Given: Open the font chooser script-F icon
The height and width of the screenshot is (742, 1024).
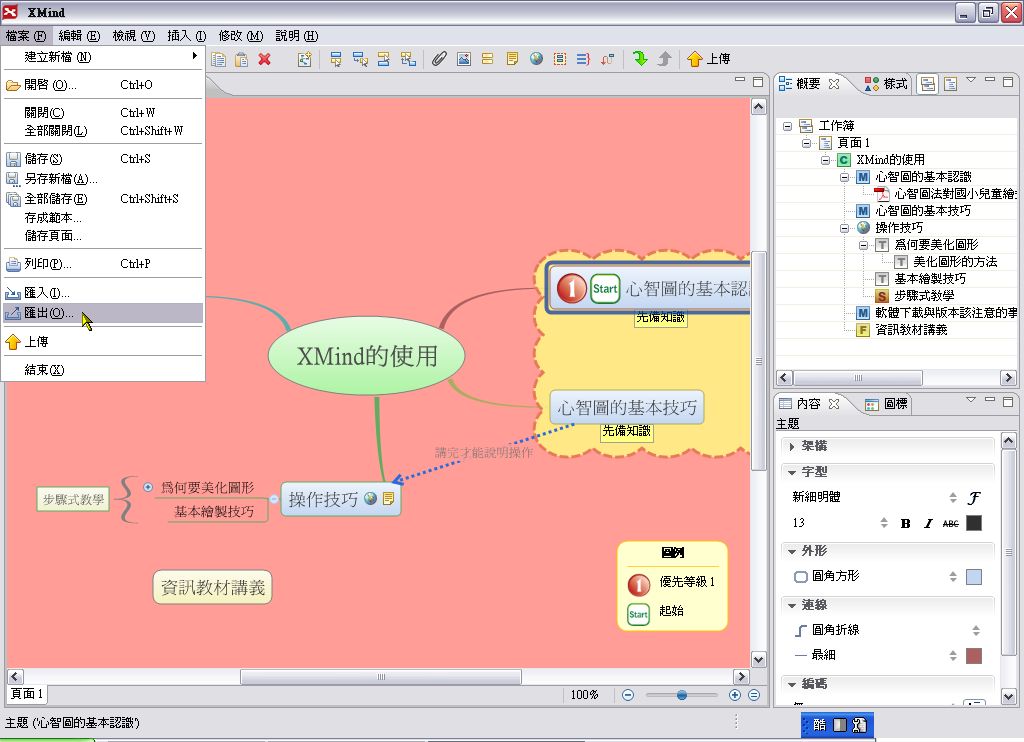Looking at the screenshot, I should pos(974,498).
